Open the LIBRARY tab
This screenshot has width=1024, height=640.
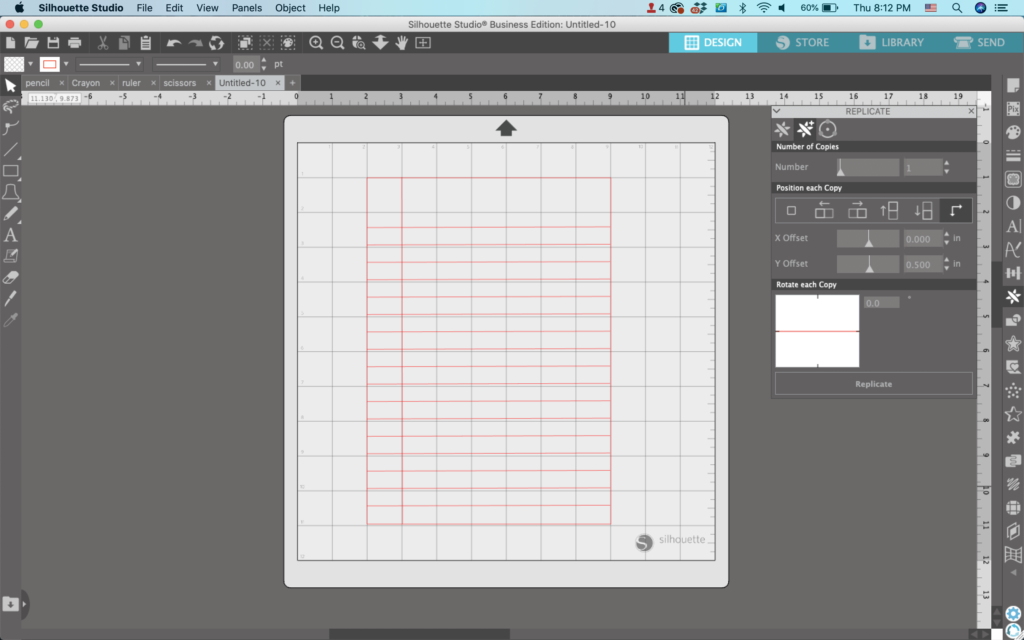(x=891, y=42)
